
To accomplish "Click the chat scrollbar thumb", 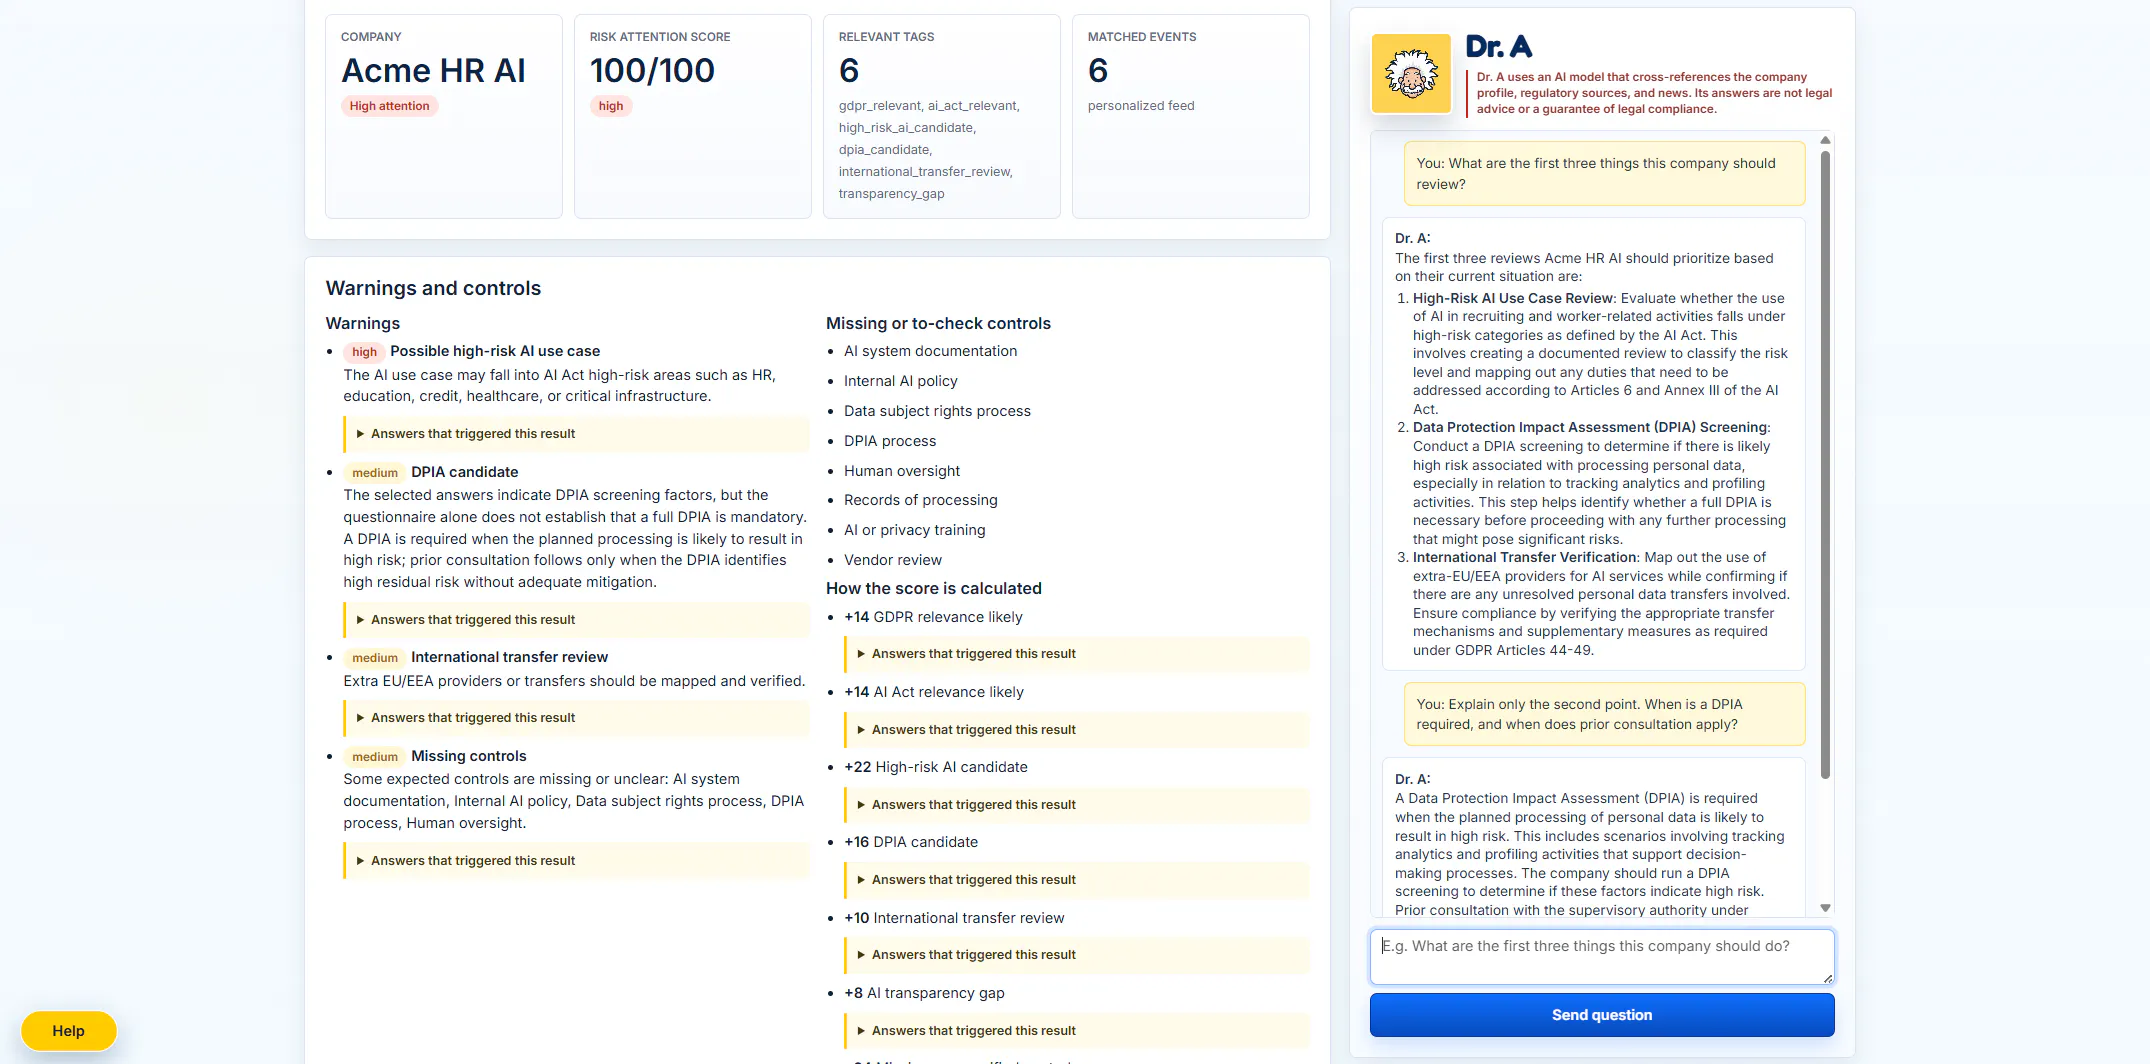I will 1825,465.
